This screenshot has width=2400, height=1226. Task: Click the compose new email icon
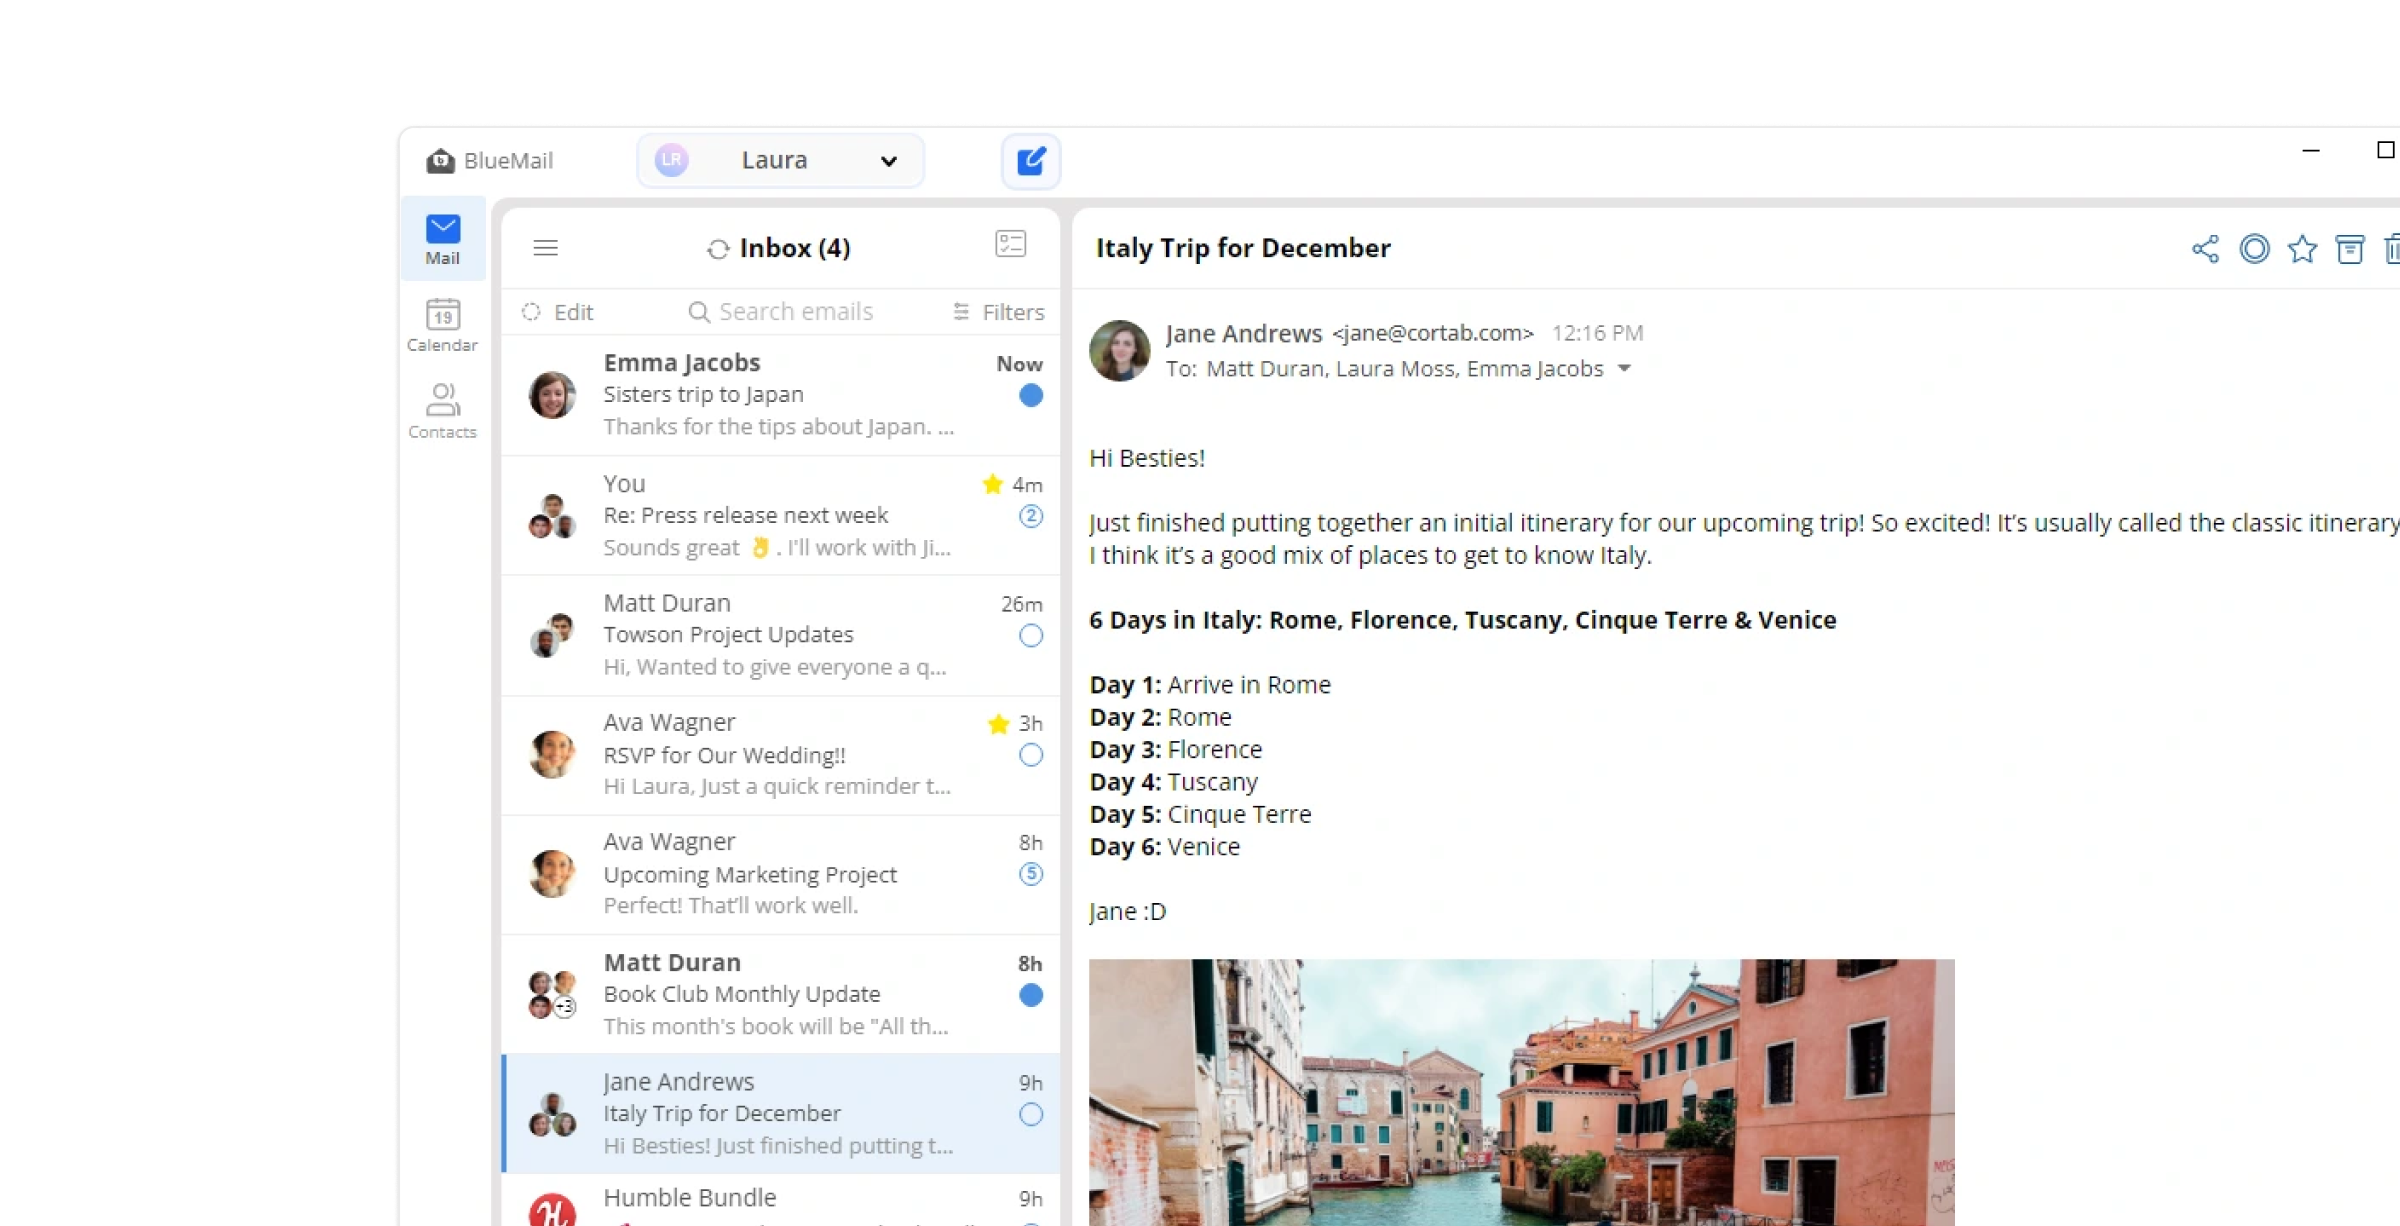coord(1031,160)
